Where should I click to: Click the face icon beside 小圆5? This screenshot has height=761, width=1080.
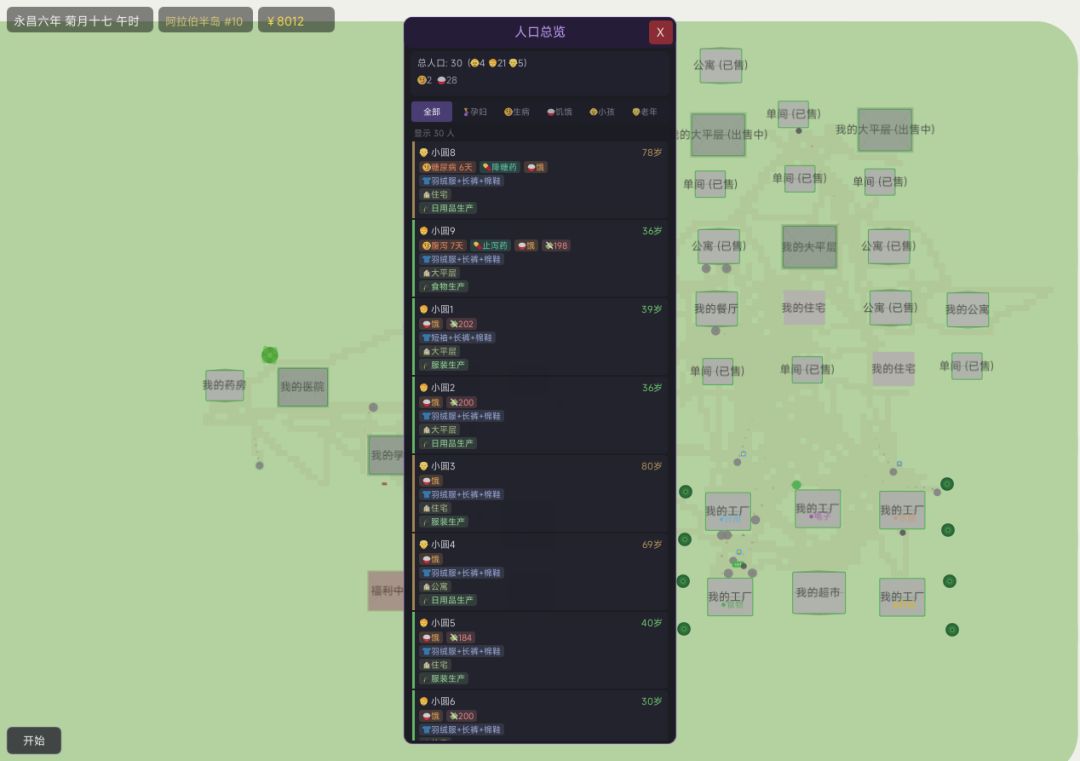pos(424,623)
